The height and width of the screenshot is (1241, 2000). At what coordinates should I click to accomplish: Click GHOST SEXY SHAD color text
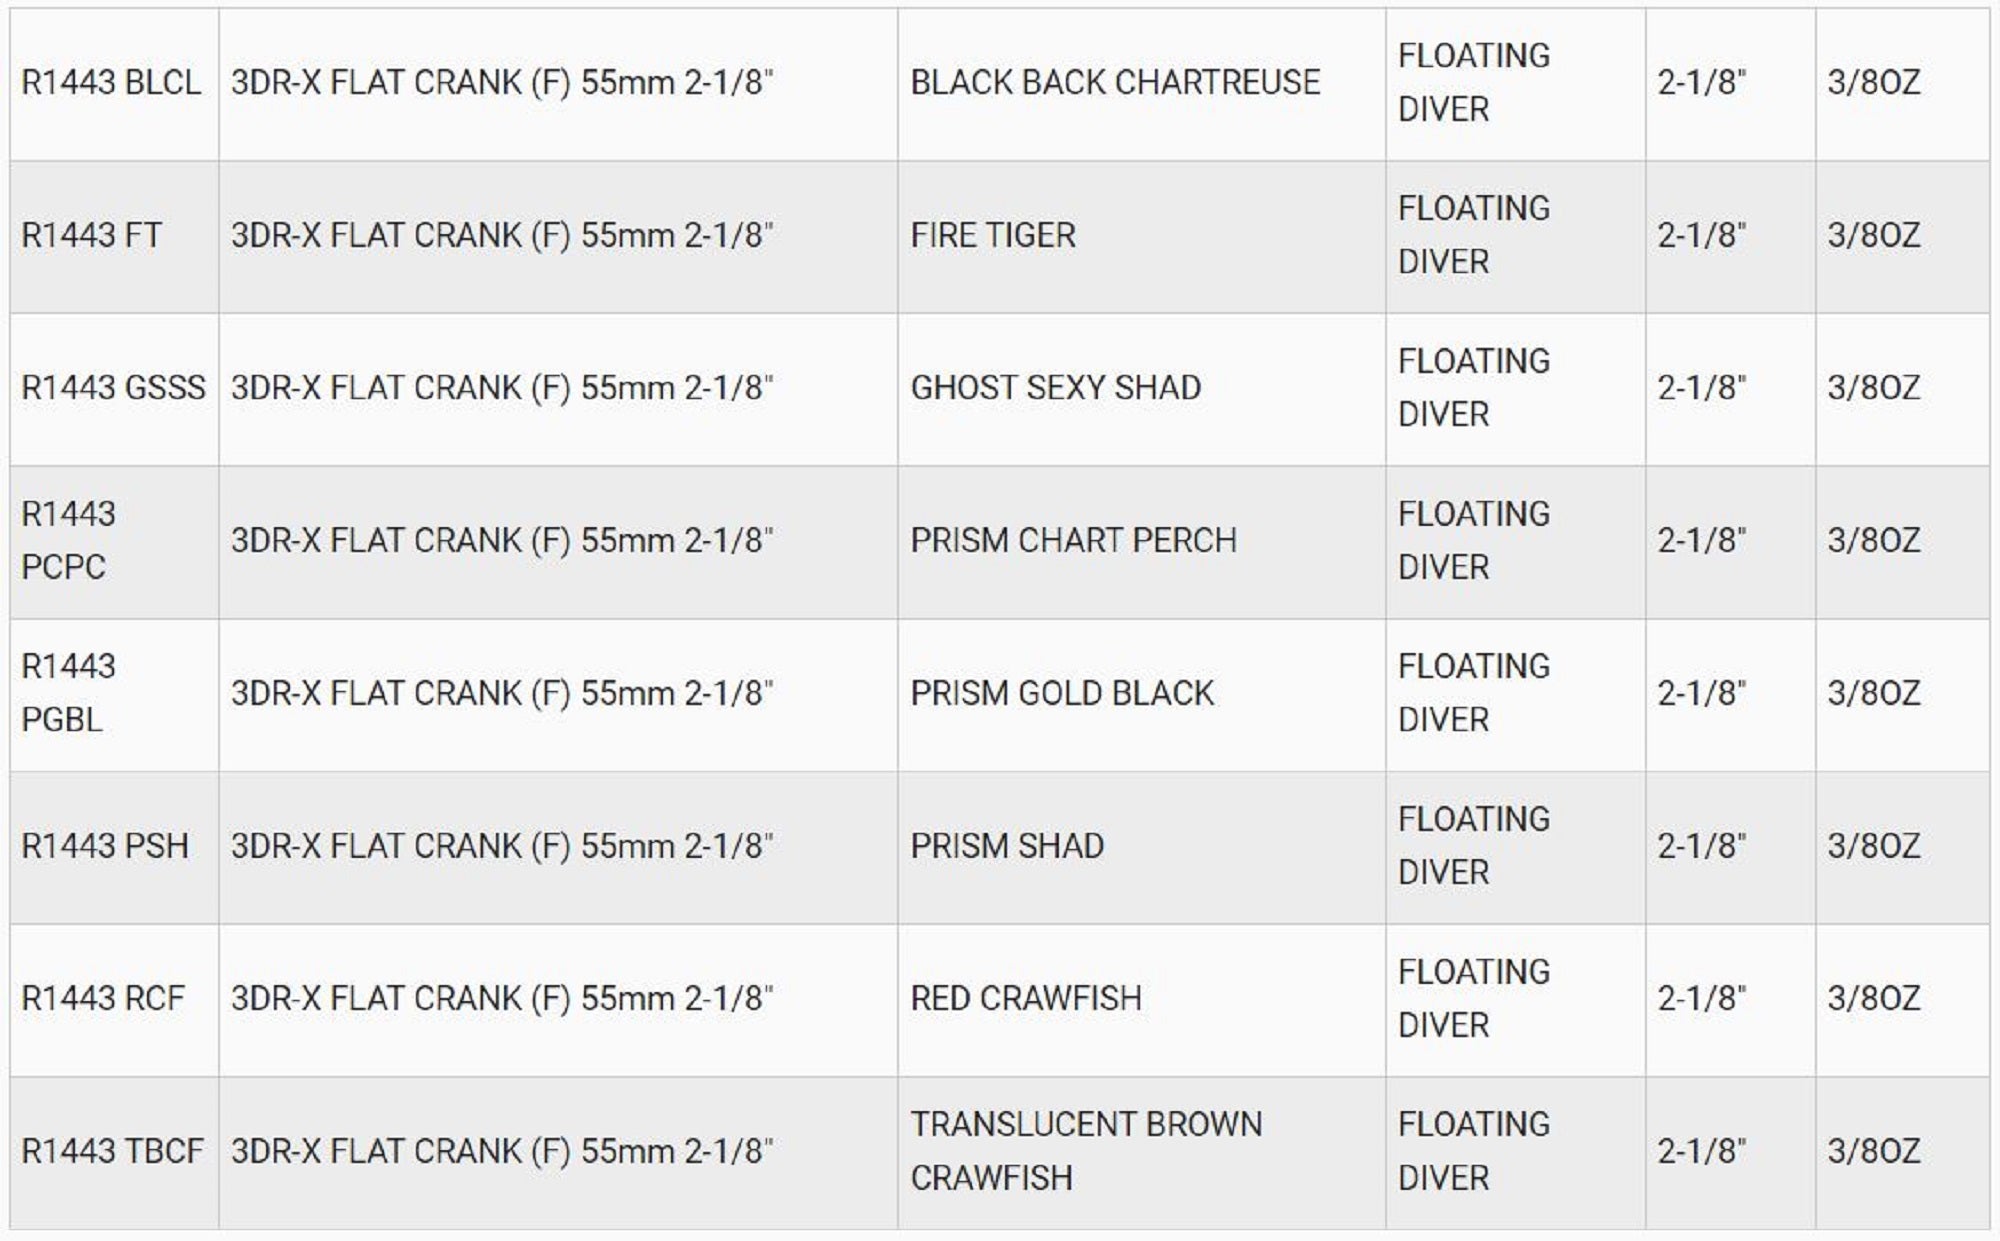[x=1055, y=387]
